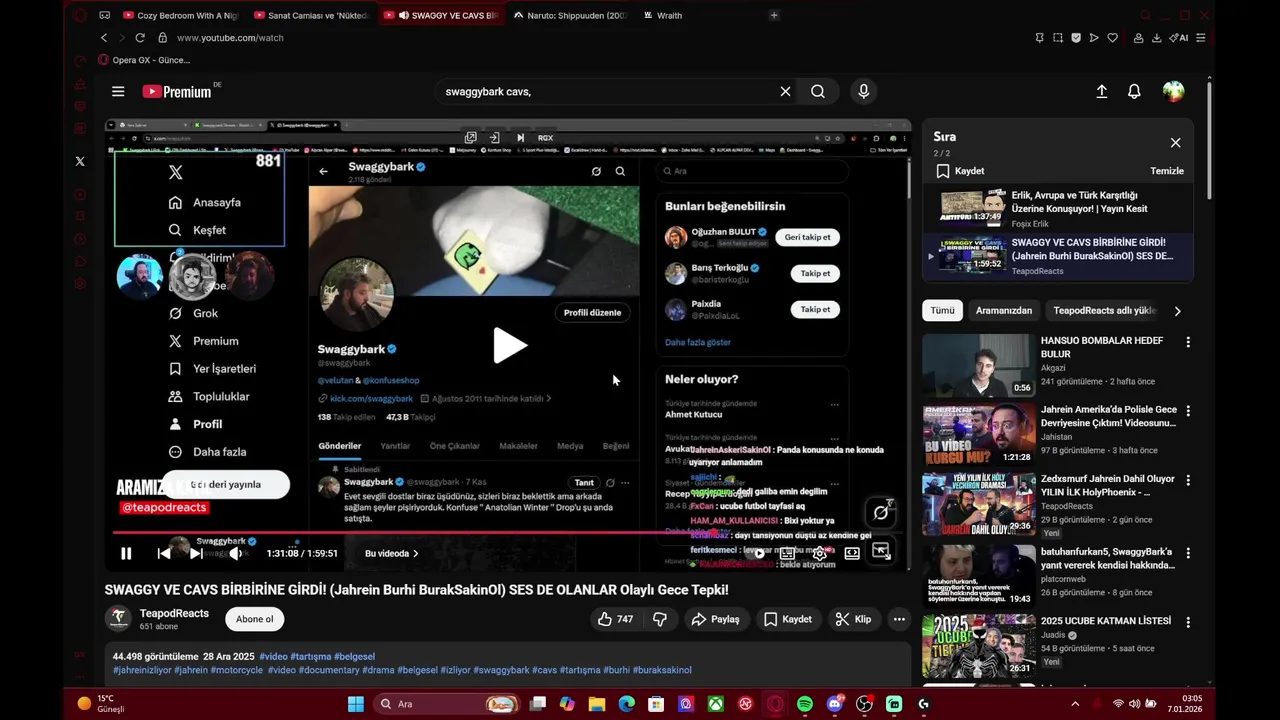Select the Tümü filter chip
The width and height of the screenshot is (1280, 720).
coord(942,310)
